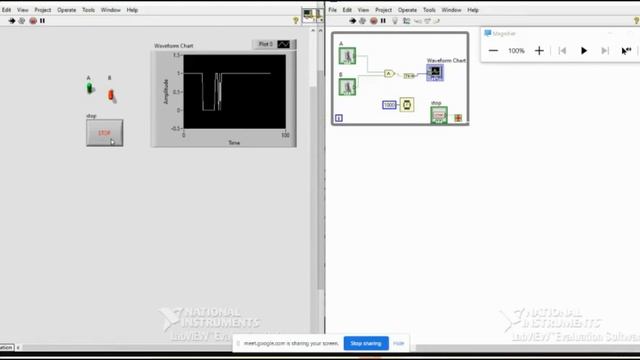Image resolution: width=640 pixels, height=360 pixels.
Task: Click Magnifier read from here cursor icon
Action: click(626, 51)
